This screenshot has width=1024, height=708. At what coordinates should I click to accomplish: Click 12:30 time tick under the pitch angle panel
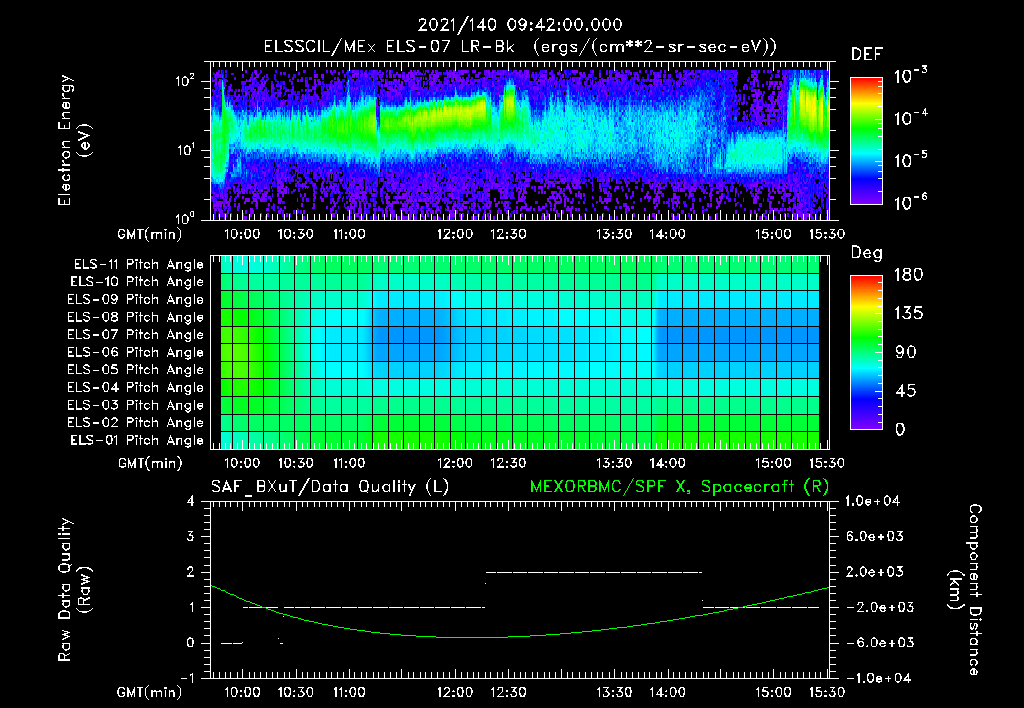(x=507, y=463)
